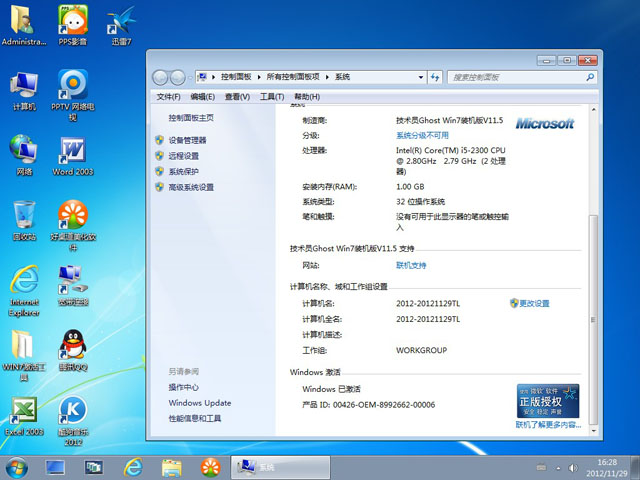640x480 pixels.
Task: Click the keyboard input tray icon
Action: [541, 467]
